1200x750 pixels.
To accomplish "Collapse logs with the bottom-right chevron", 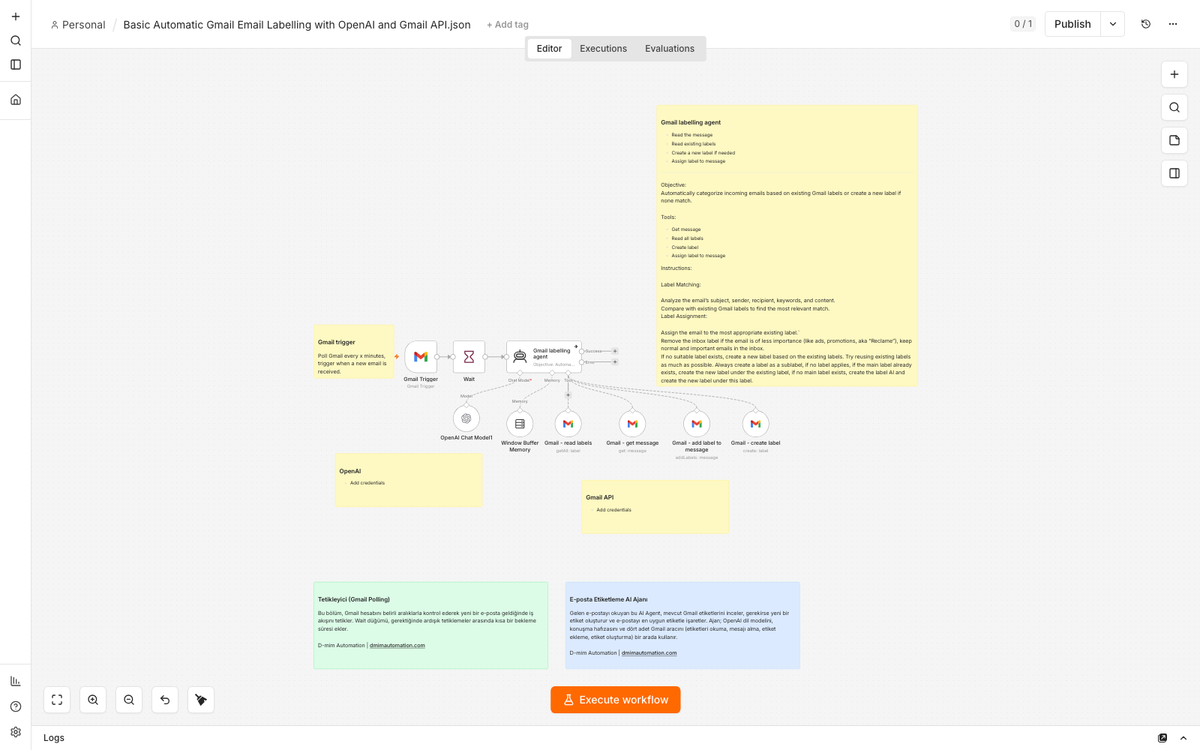I will (1184, 738).
